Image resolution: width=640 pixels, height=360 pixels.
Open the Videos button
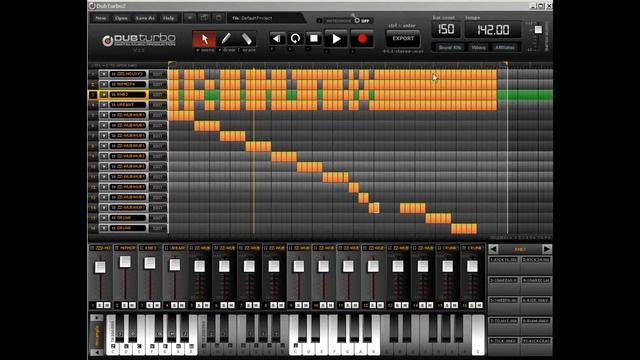[x=478, y=48]
